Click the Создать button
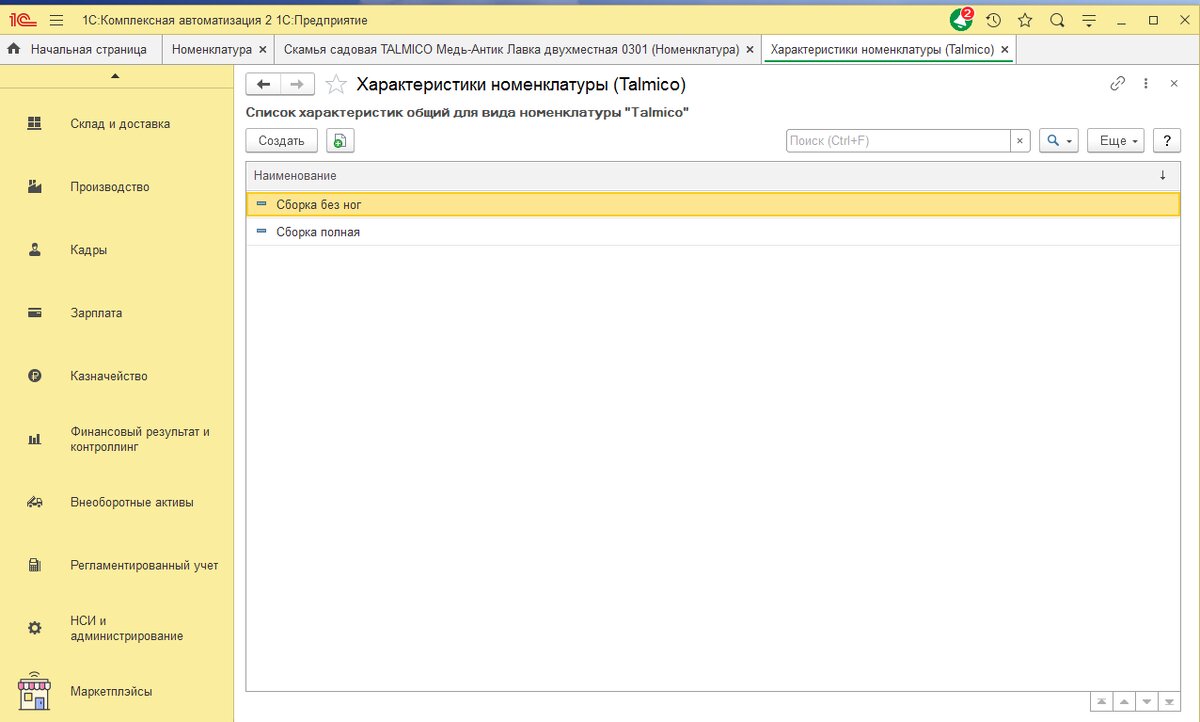Image resolution: width=1200 pixels, height=722 pixels. click(x=281, y=141)
